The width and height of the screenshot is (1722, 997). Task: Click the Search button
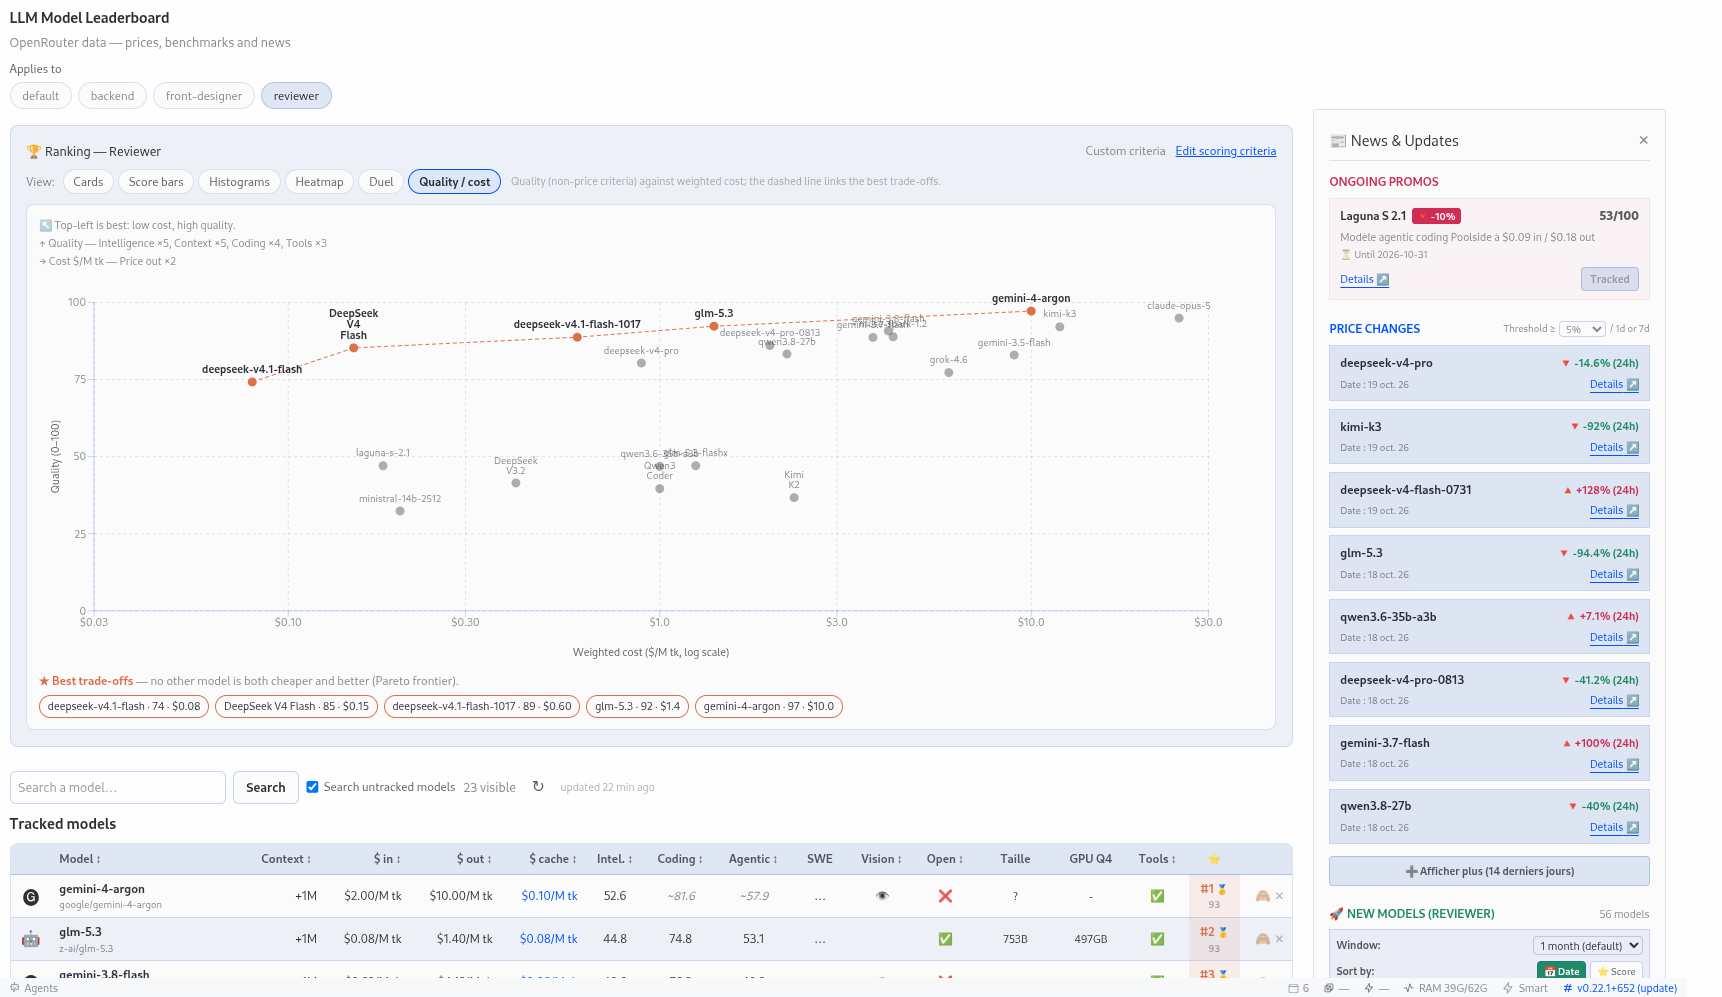[266, 787]
